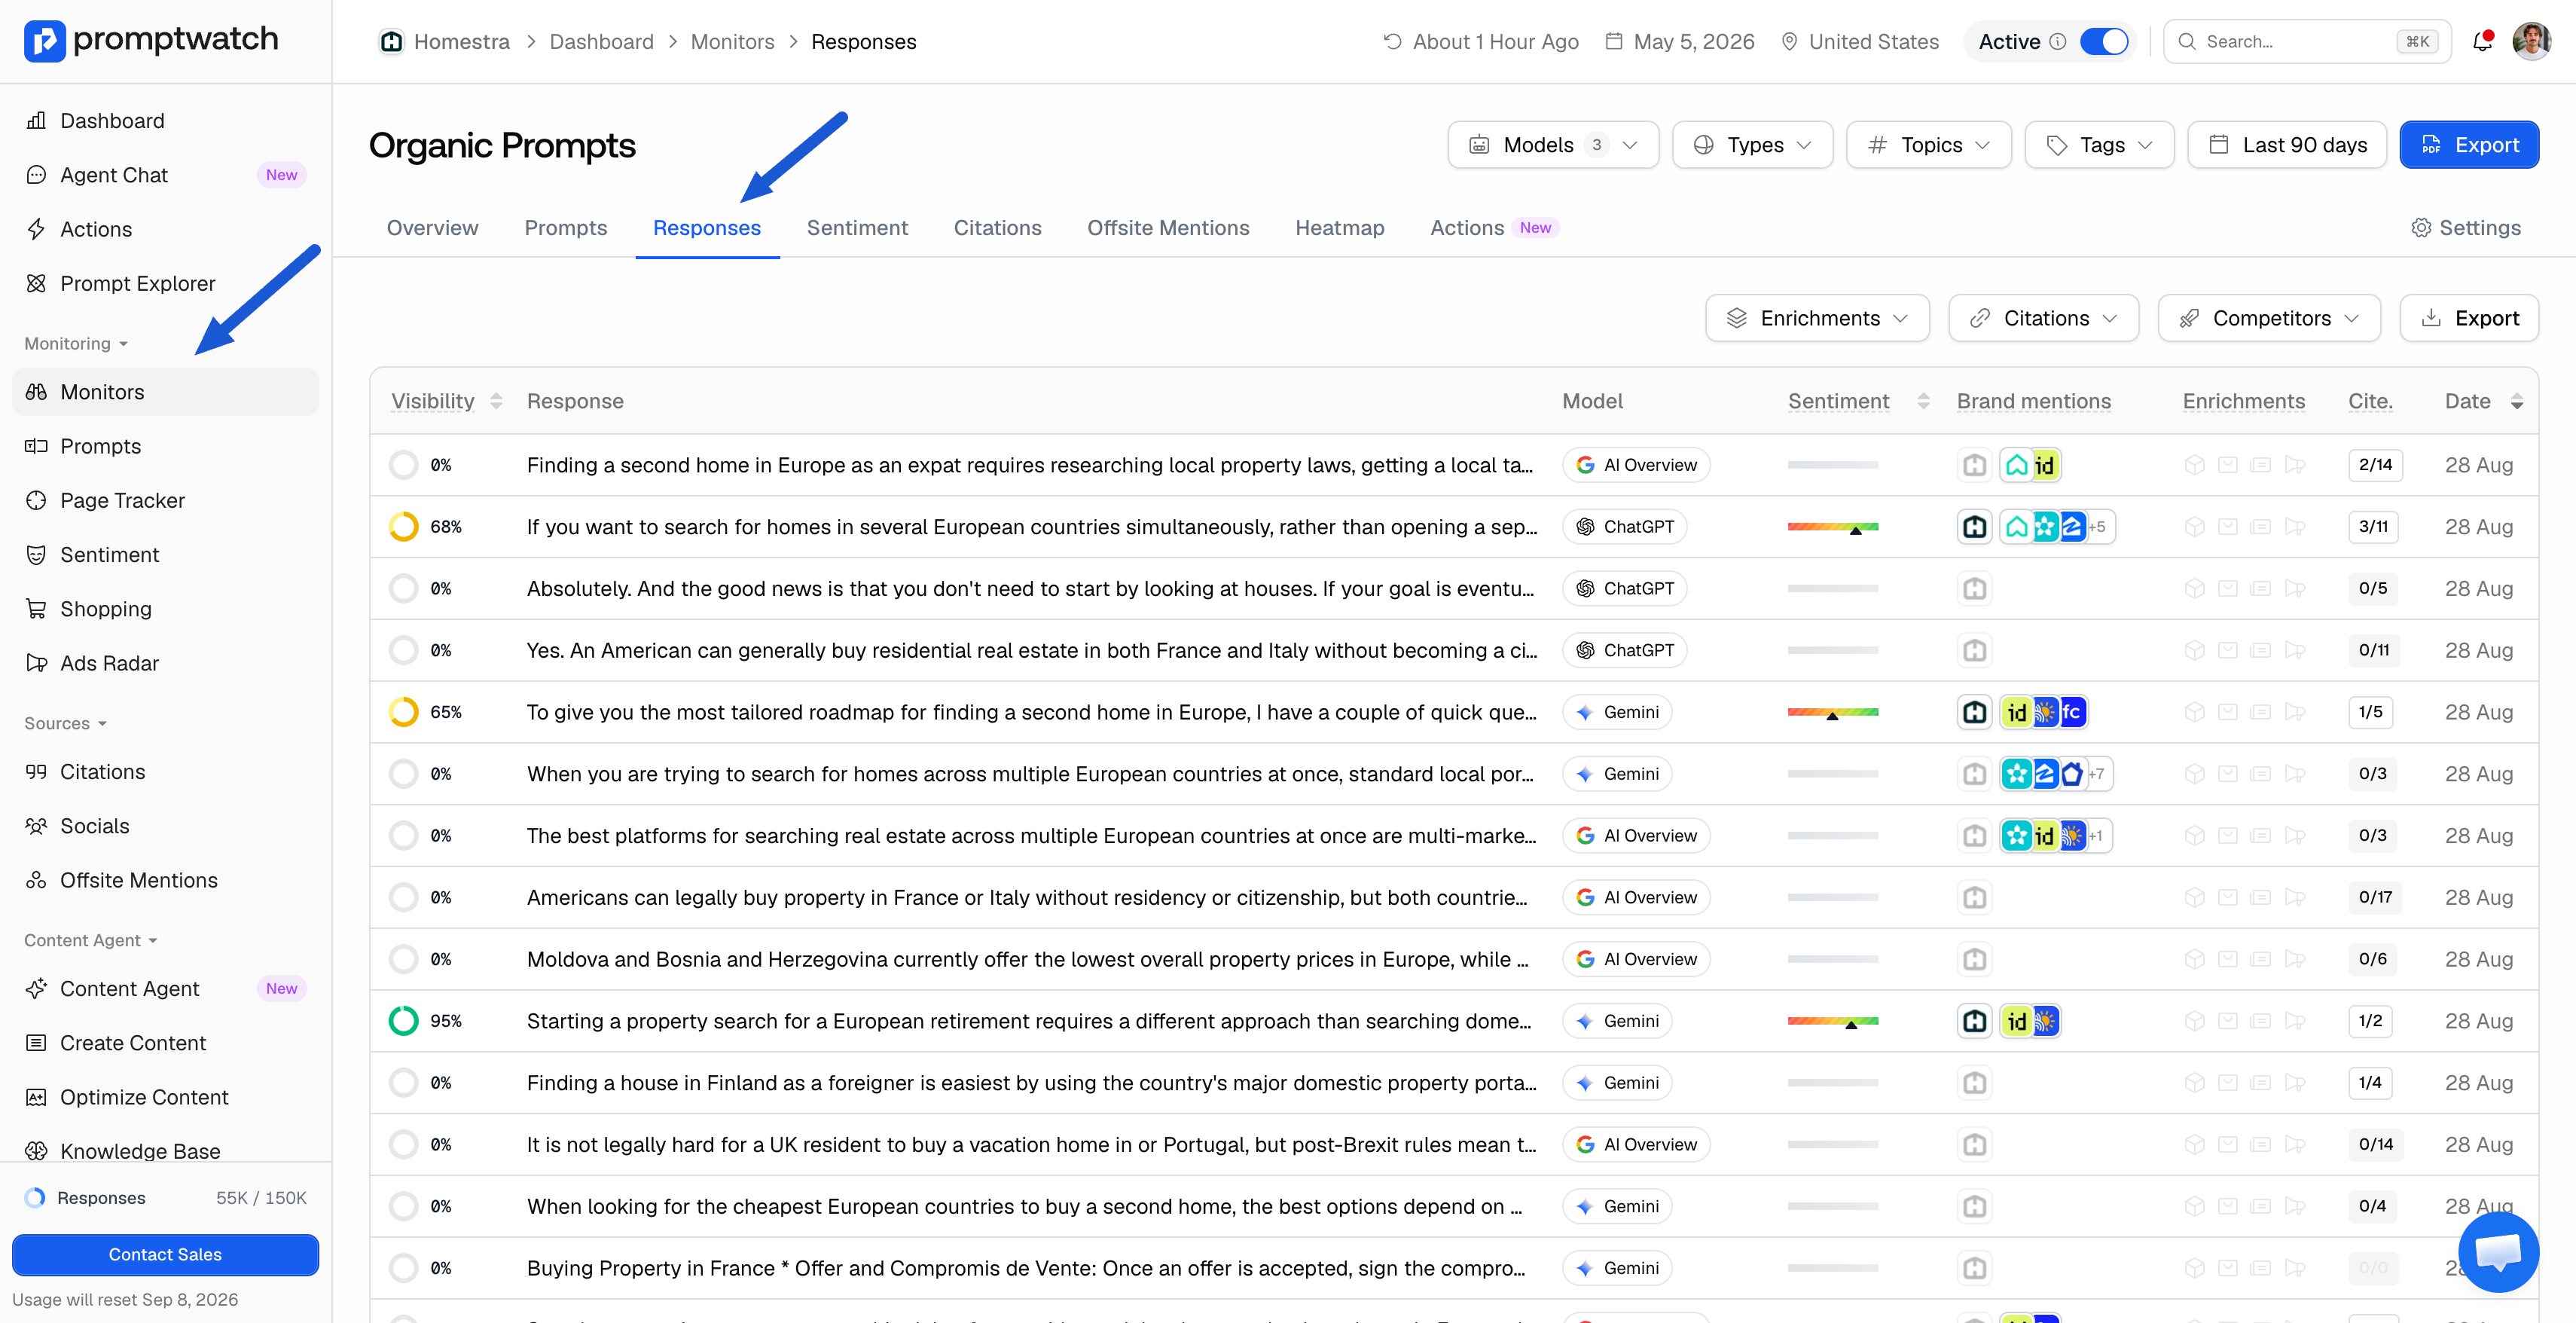Open Optimize Content
Screen dimensions: 2576x1323
165,1097
